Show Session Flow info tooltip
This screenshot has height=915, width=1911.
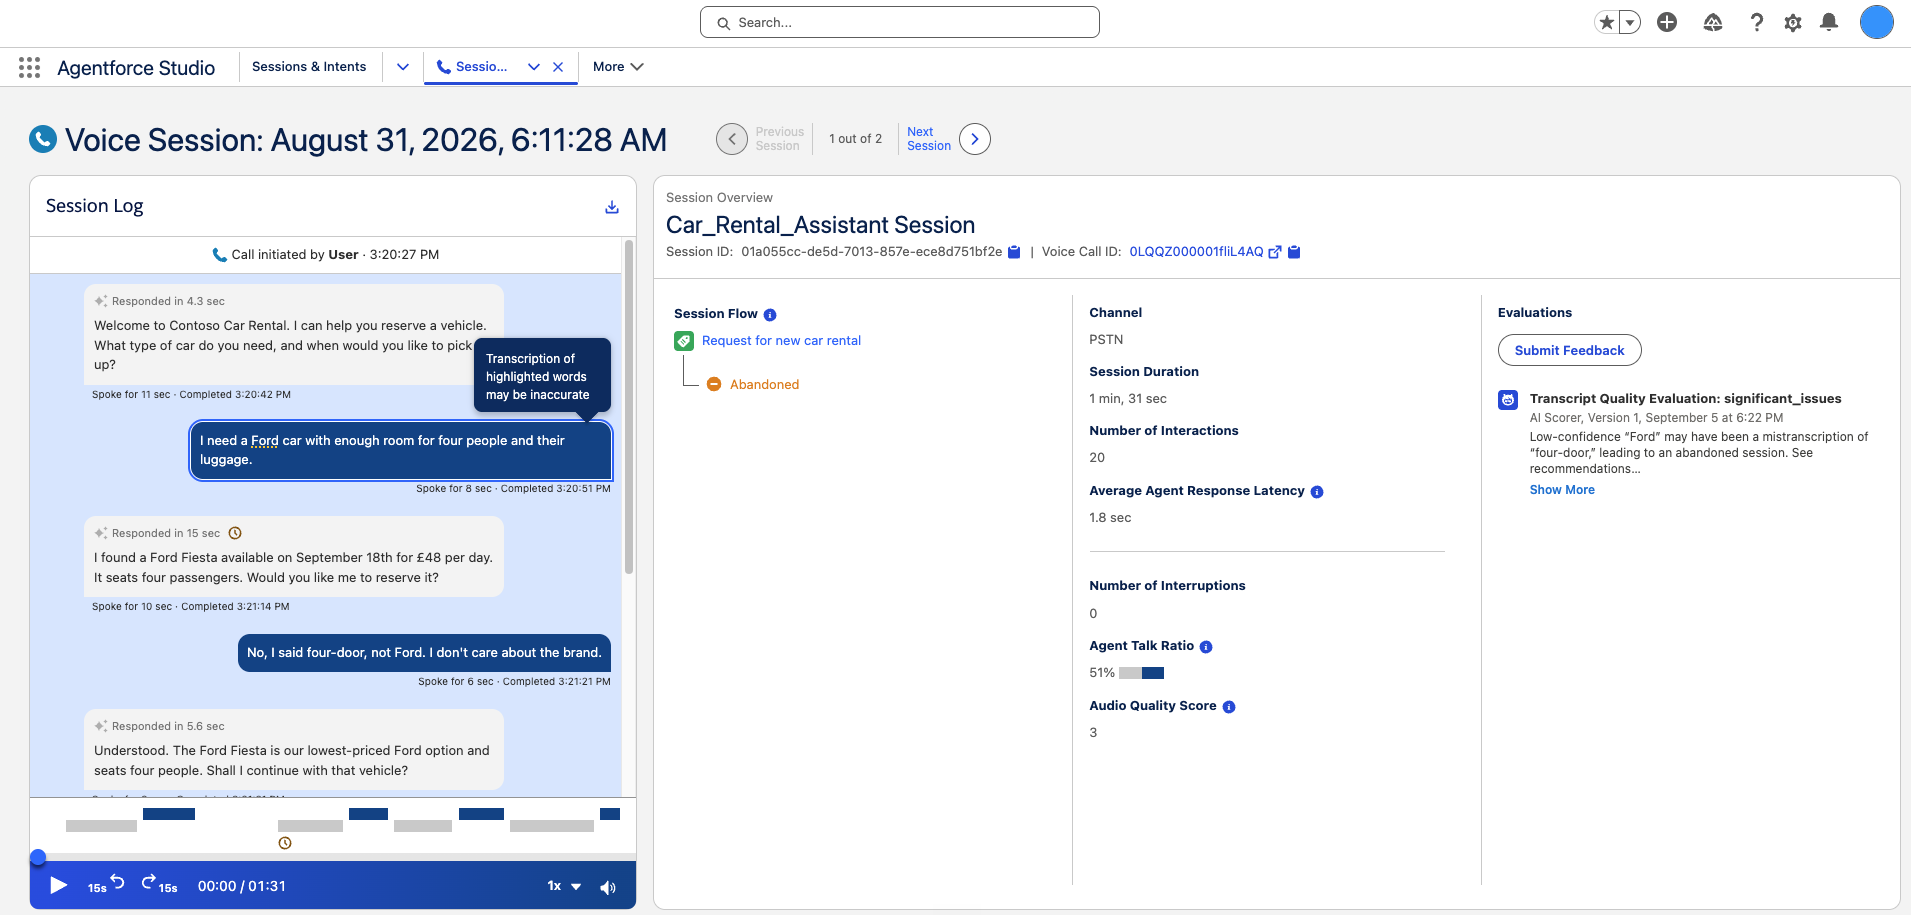pos(770,315)
